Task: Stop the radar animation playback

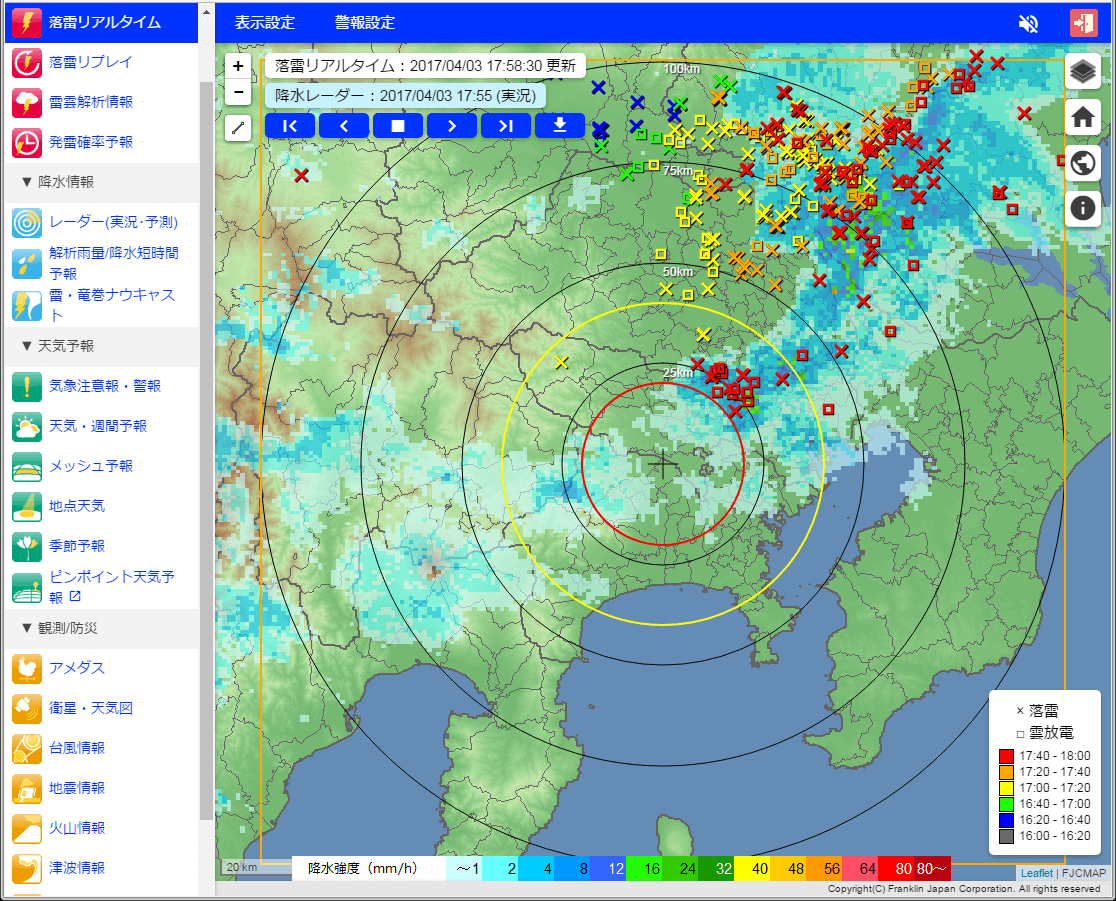Action: (398, 125)
